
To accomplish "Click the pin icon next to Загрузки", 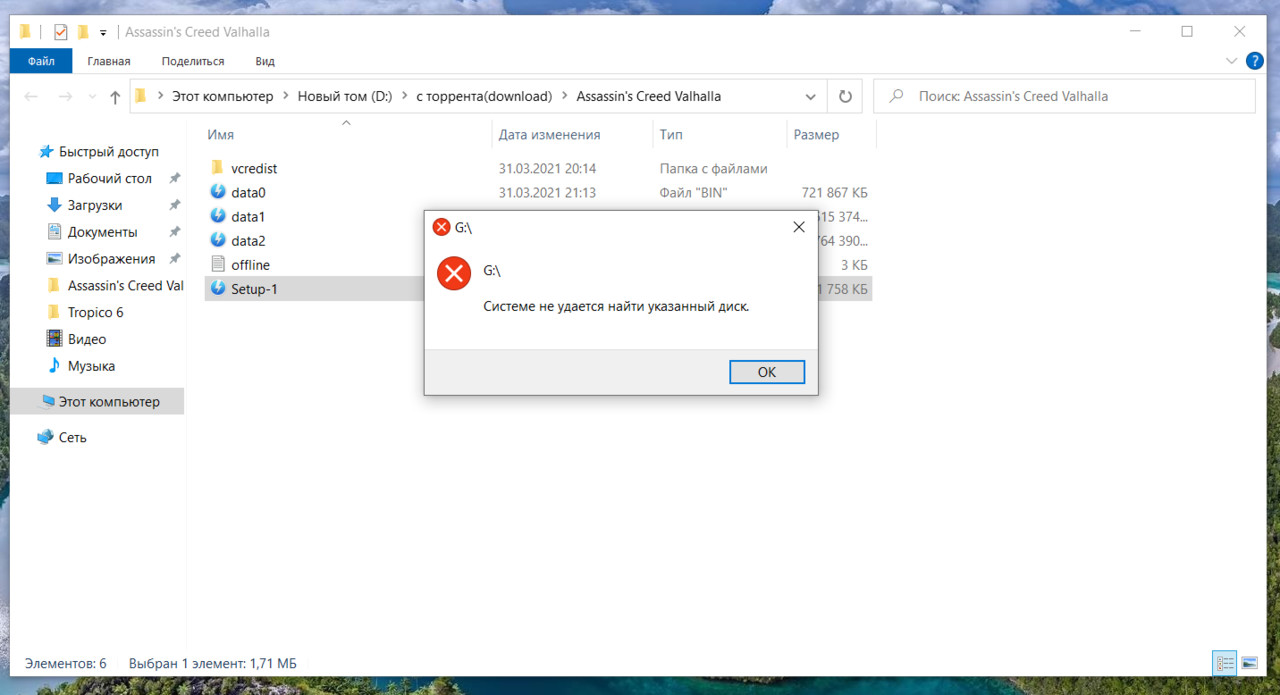I will 174,205.
